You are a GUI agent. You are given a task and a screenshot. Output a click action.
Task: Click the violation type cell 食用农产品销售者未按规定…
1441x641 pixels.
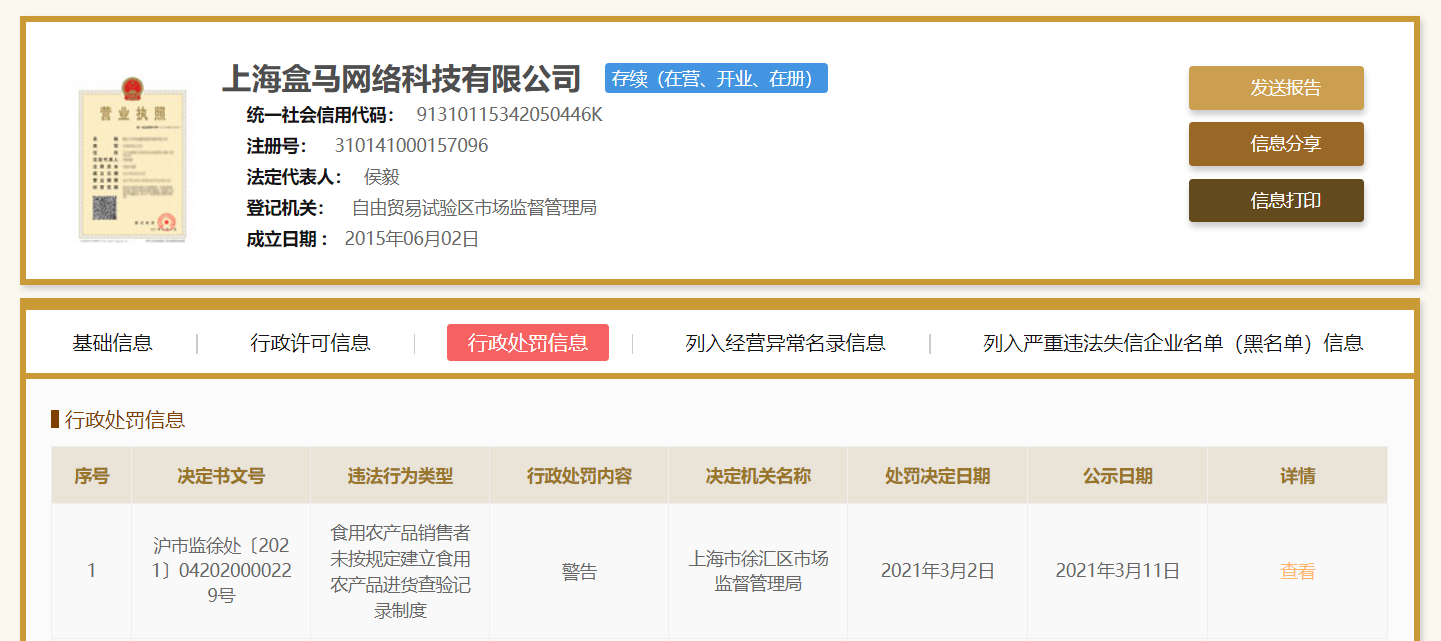pos(400,571)
